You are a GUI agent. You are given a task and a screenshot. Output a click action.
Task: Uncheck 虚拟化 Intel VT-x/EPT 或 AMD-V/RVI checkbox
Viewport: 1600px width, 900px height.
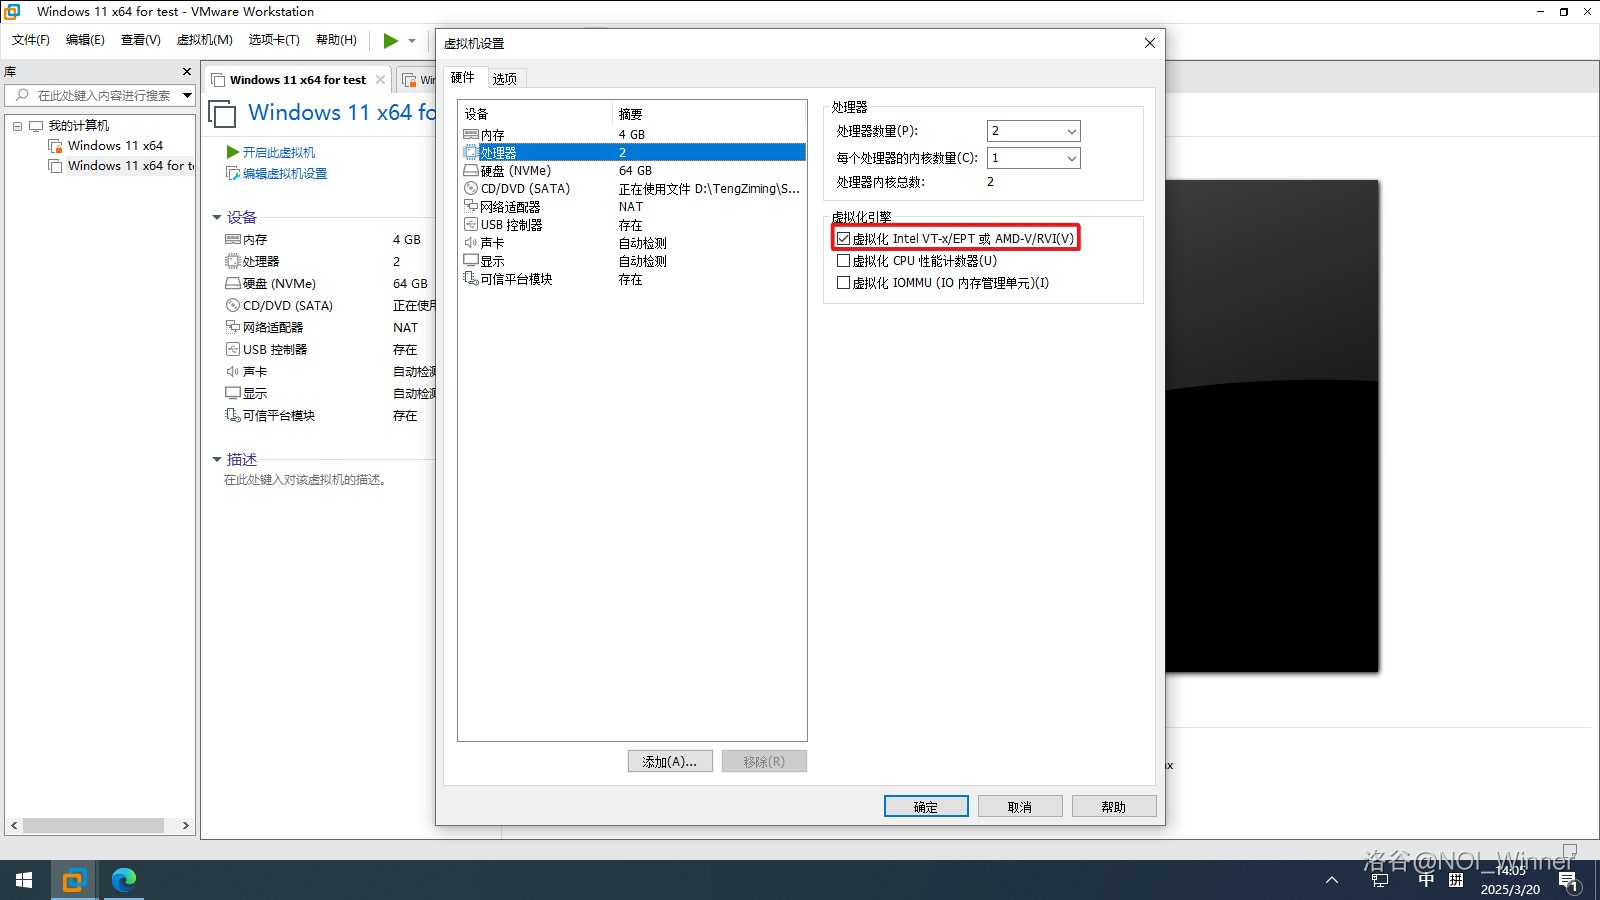[844, 239]
